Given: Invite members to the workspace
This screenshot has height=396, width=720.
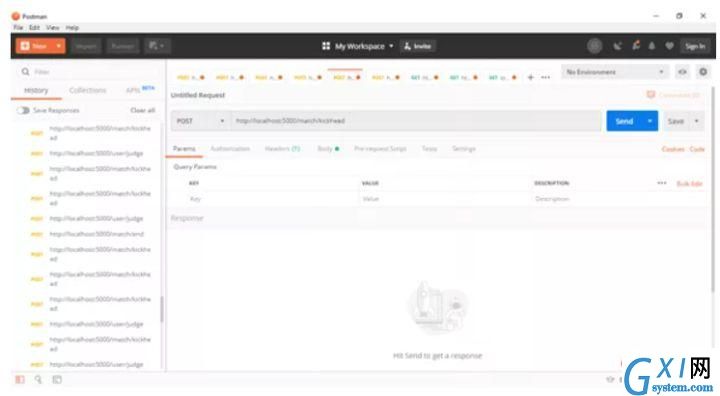Looking at the screenshot, I should click(418, 46).
